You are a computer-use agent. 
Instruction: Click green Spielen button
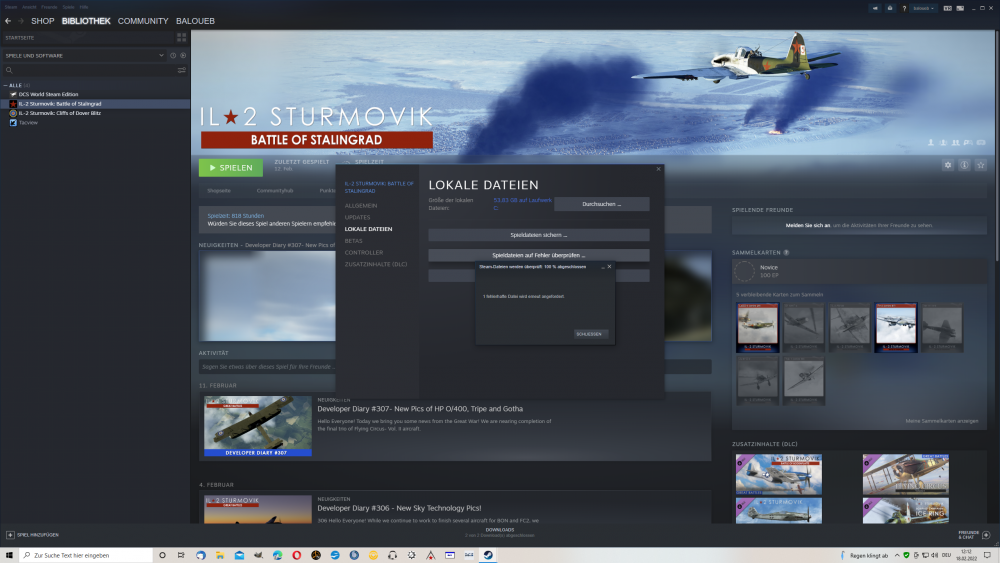click(x=231, y=168)
